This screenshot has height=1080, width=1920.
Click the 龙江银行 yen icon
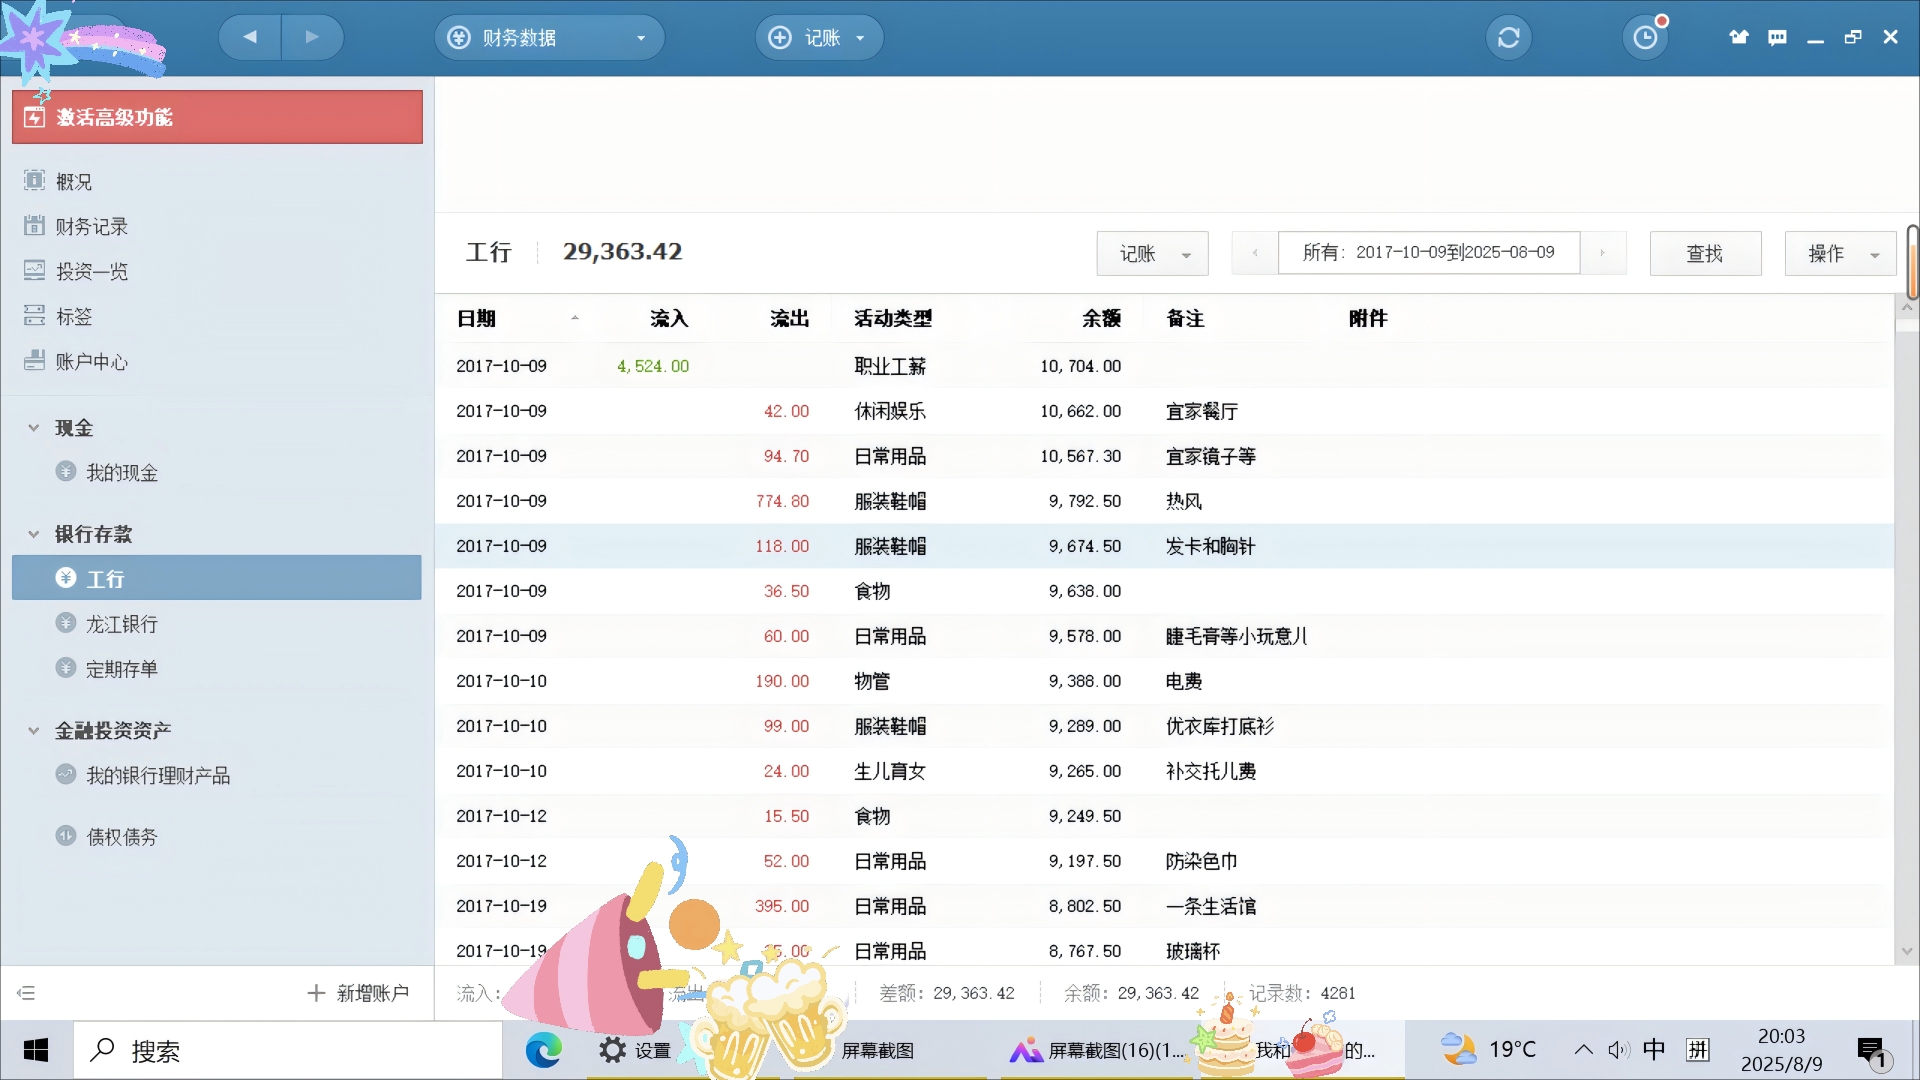[66, 622]
